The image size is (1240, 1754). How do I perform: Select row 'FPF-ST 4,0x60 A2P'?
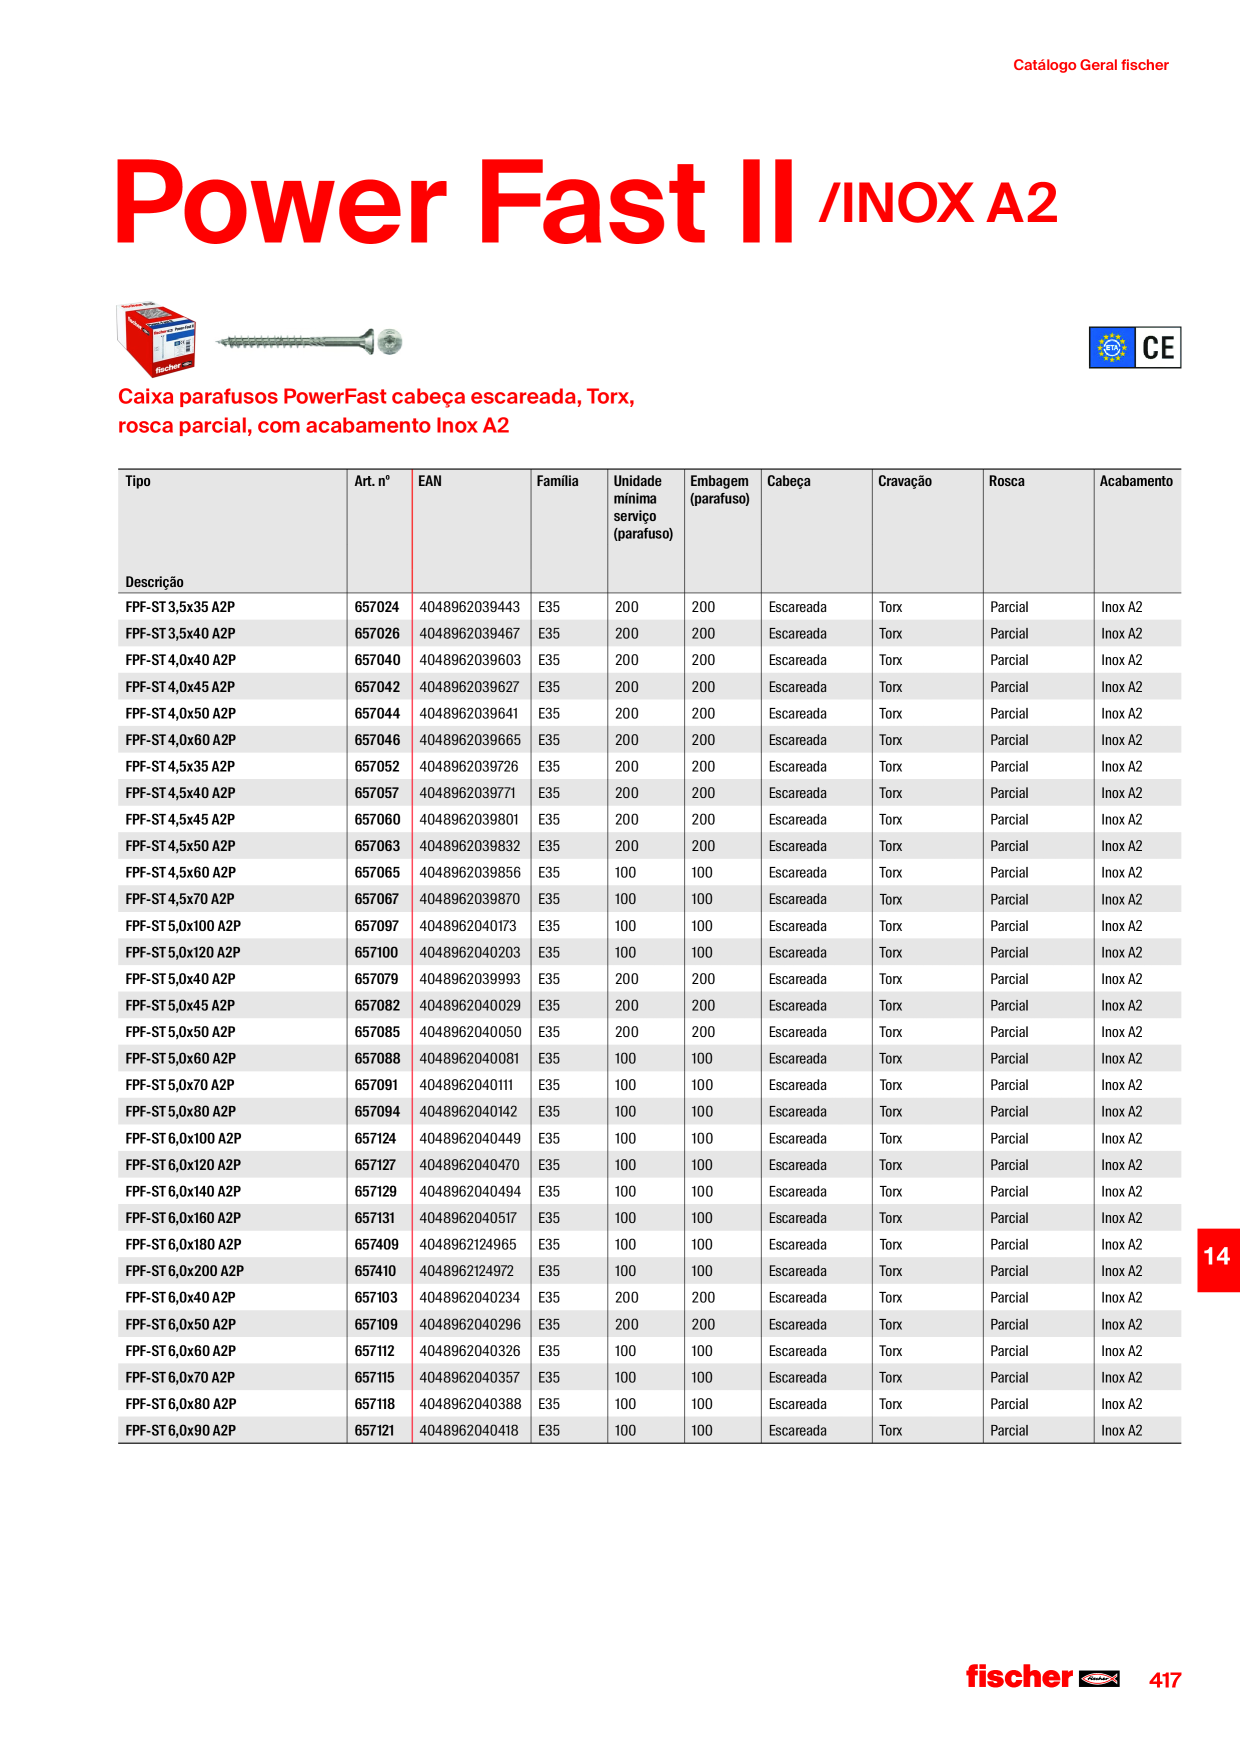pos(649,740)
